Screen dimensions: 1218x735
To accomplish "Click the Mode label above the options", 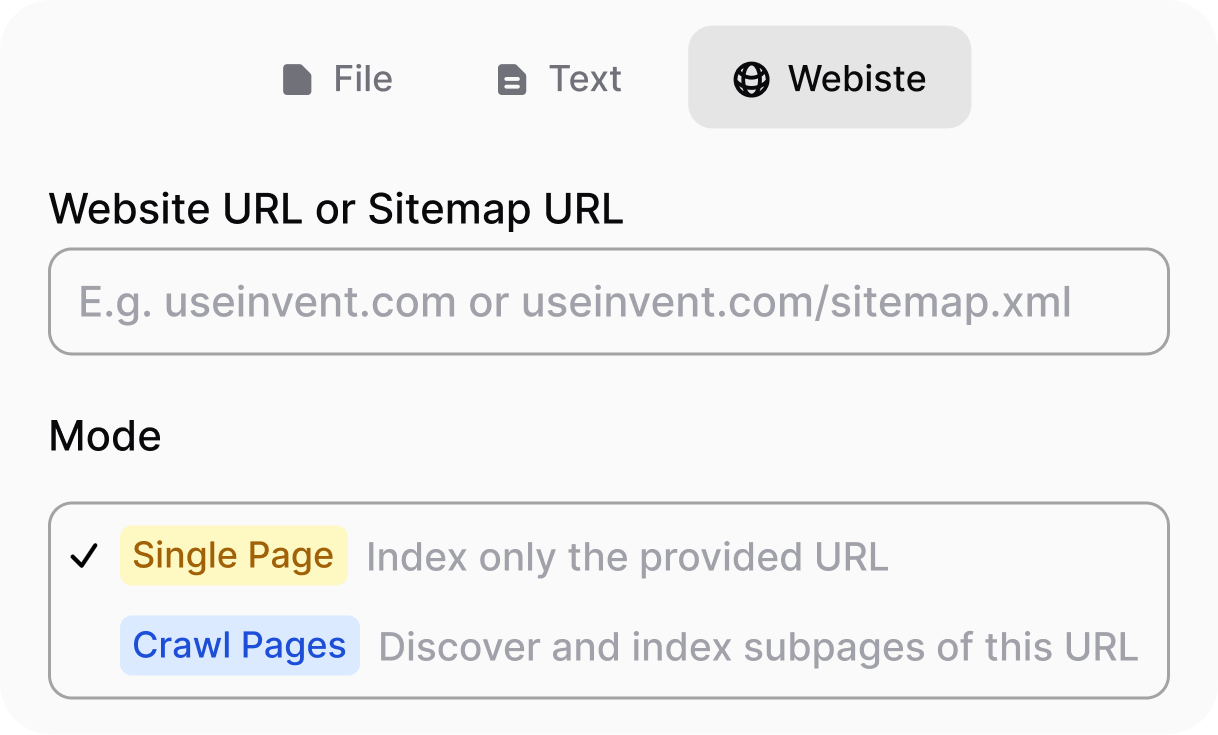I will click(x=105, y=436).
